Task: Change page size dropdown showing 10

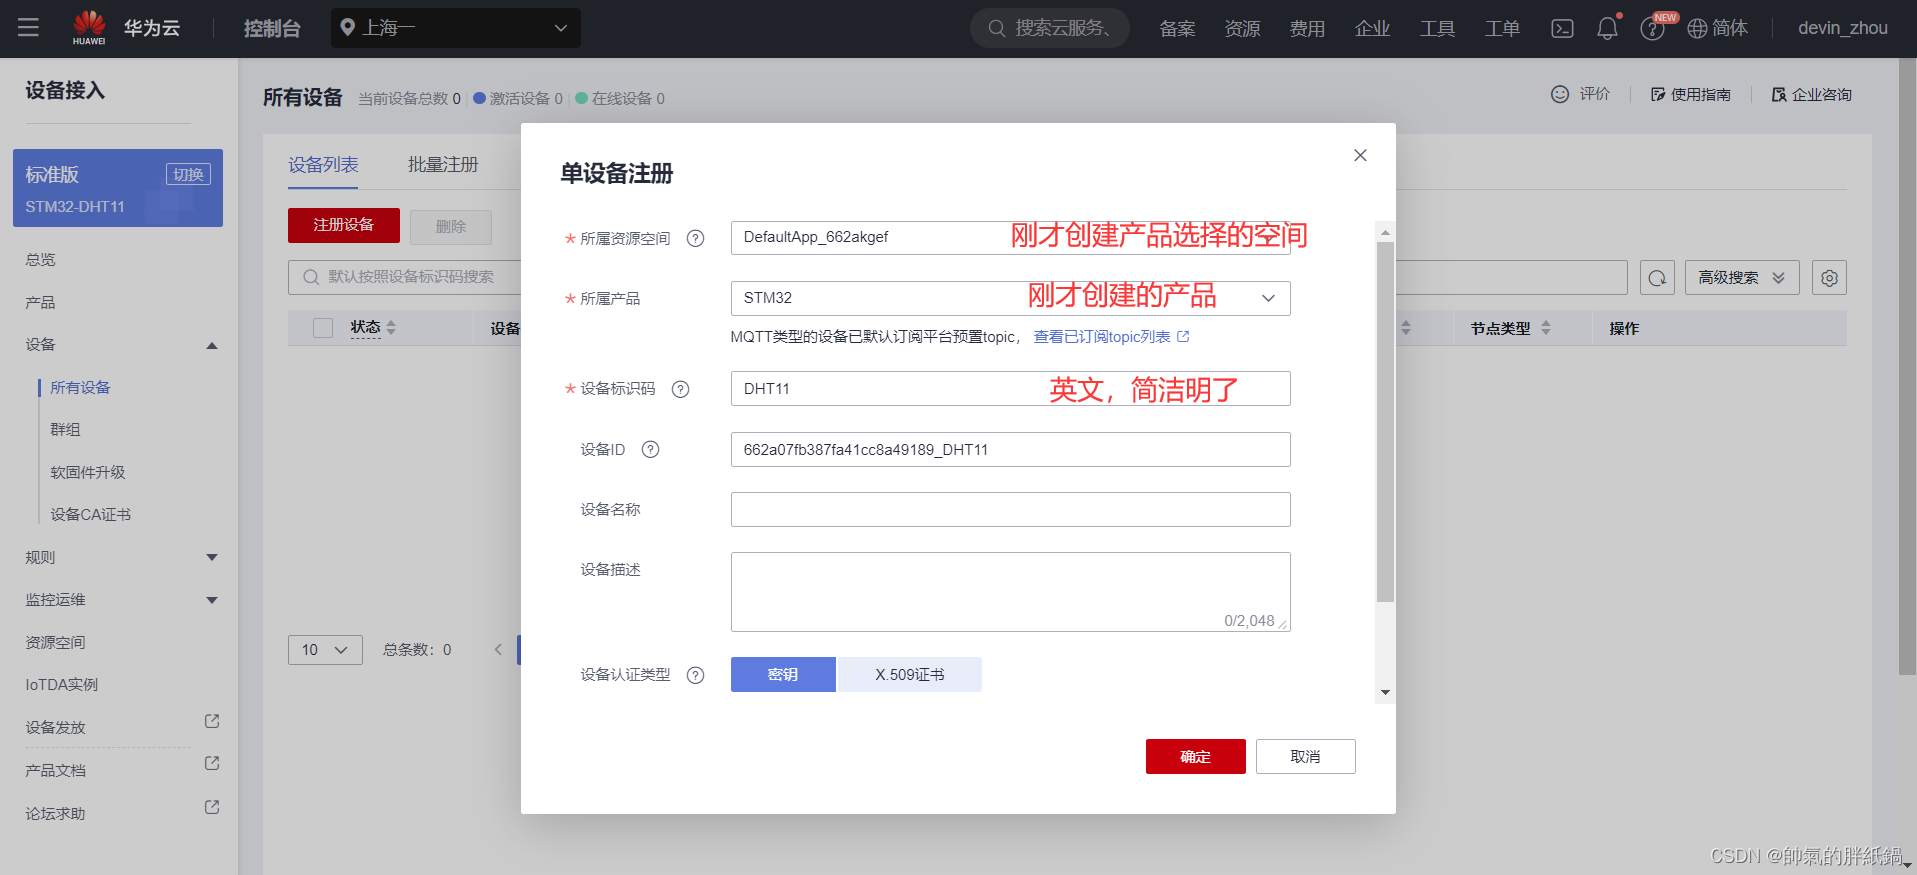Action: 325,650
